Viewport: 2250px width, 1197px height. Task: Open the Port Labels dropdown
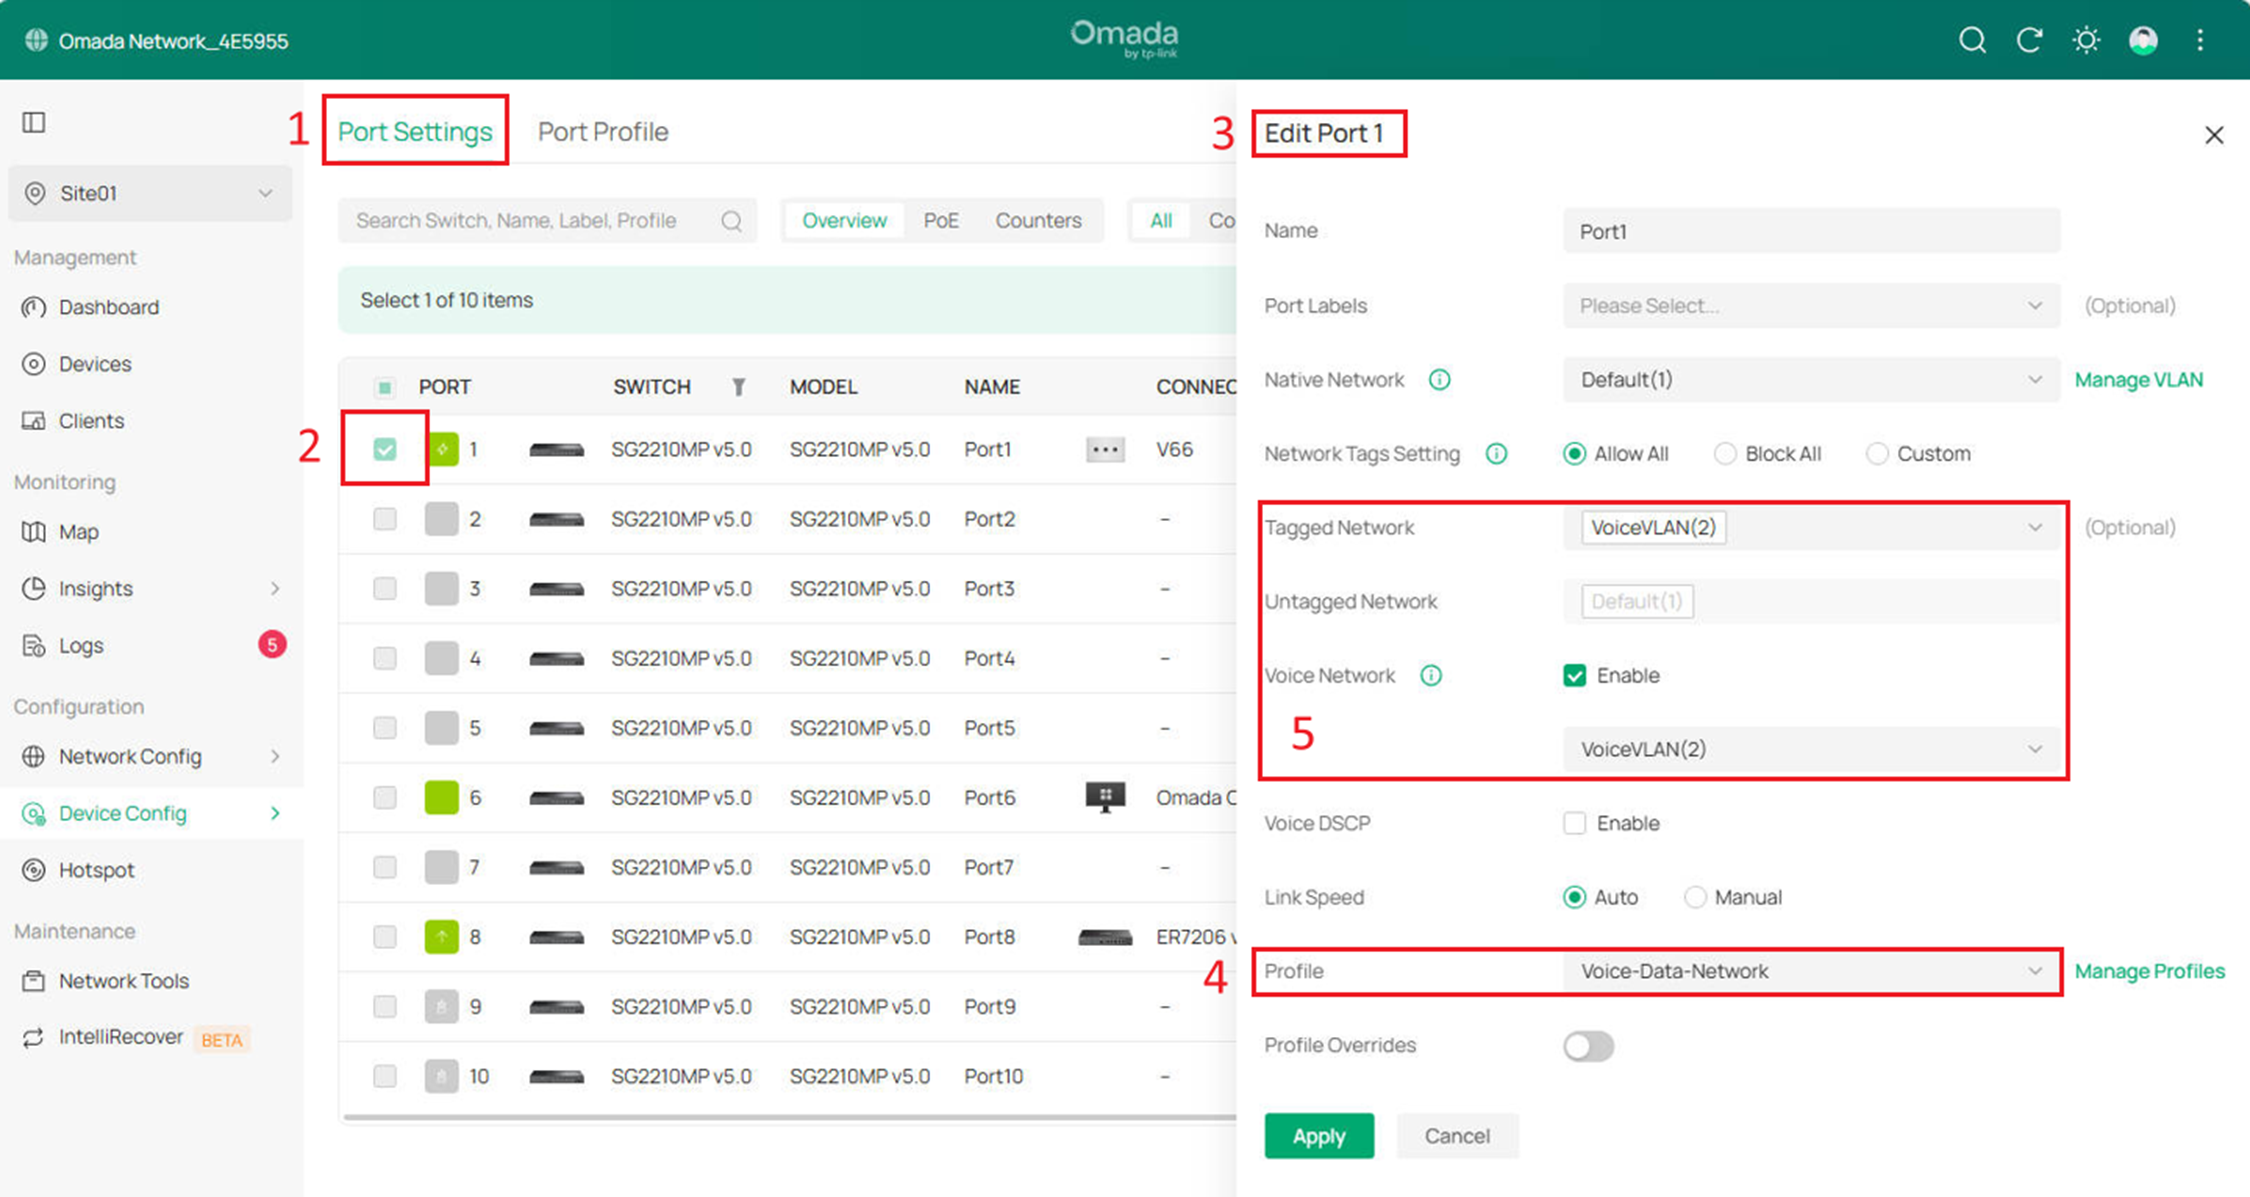pyautogui.click(x=1811, y=306)
